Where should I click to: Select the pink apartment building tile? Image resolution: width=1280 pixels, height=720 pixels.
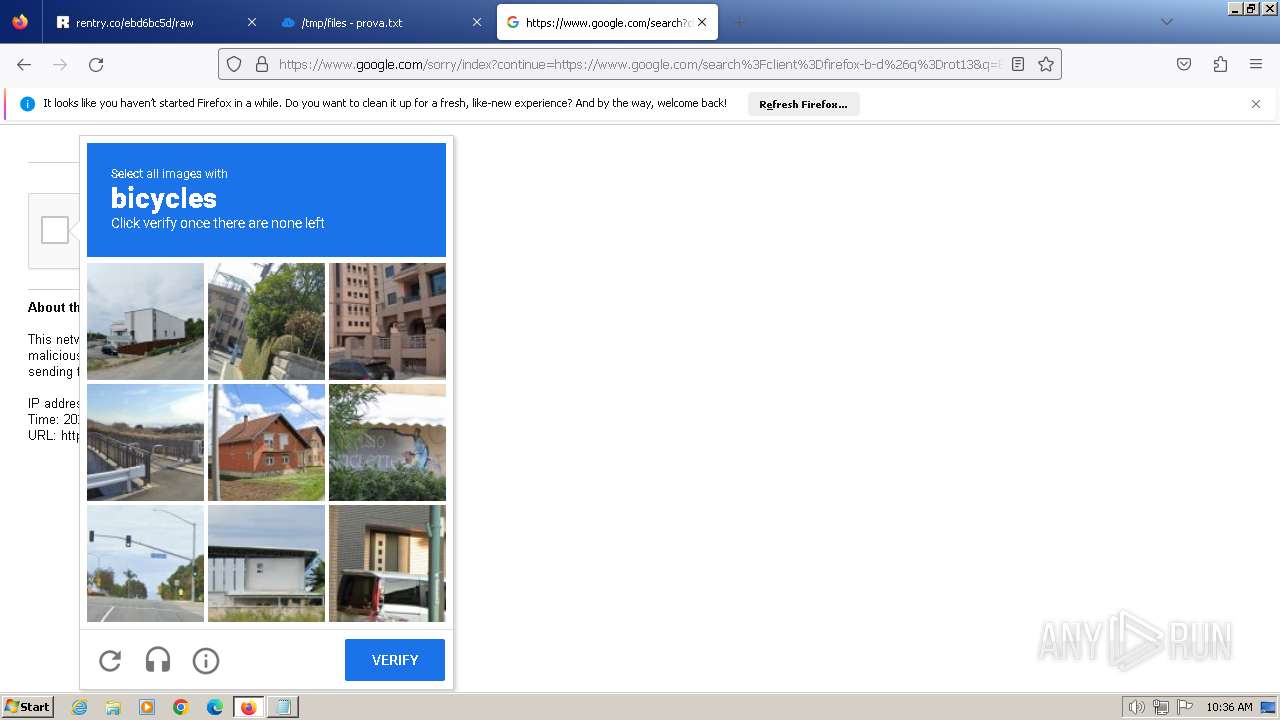click(387, 321)
